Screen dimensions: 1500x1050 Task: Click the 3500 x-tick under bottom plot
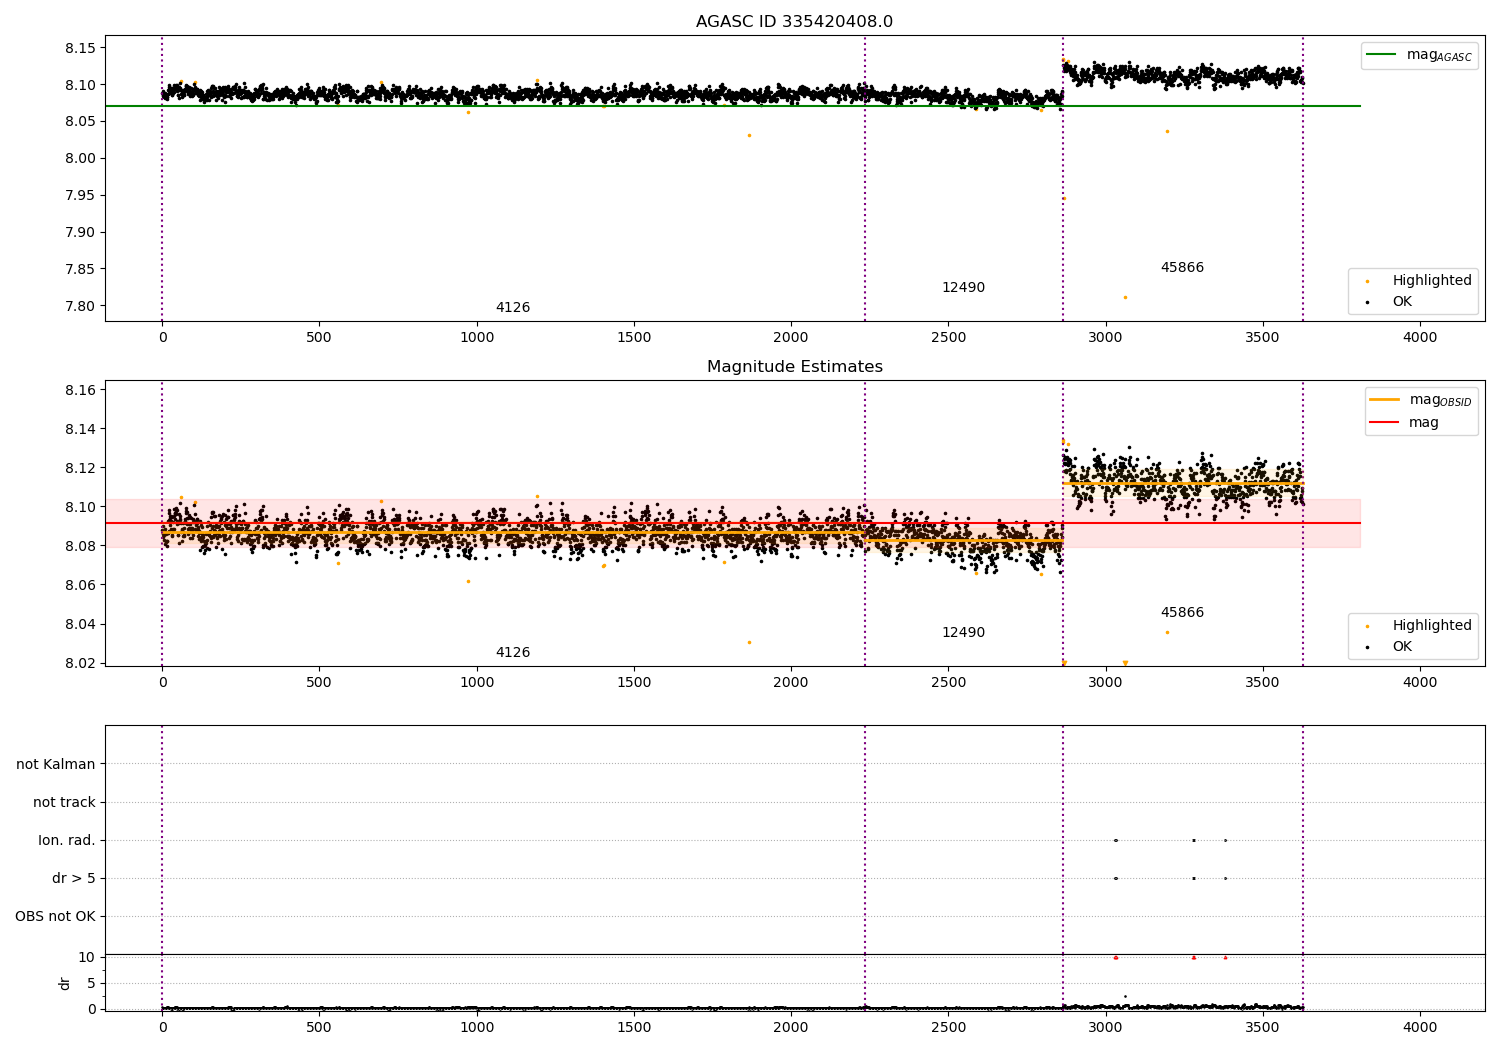(1263, 1027)
